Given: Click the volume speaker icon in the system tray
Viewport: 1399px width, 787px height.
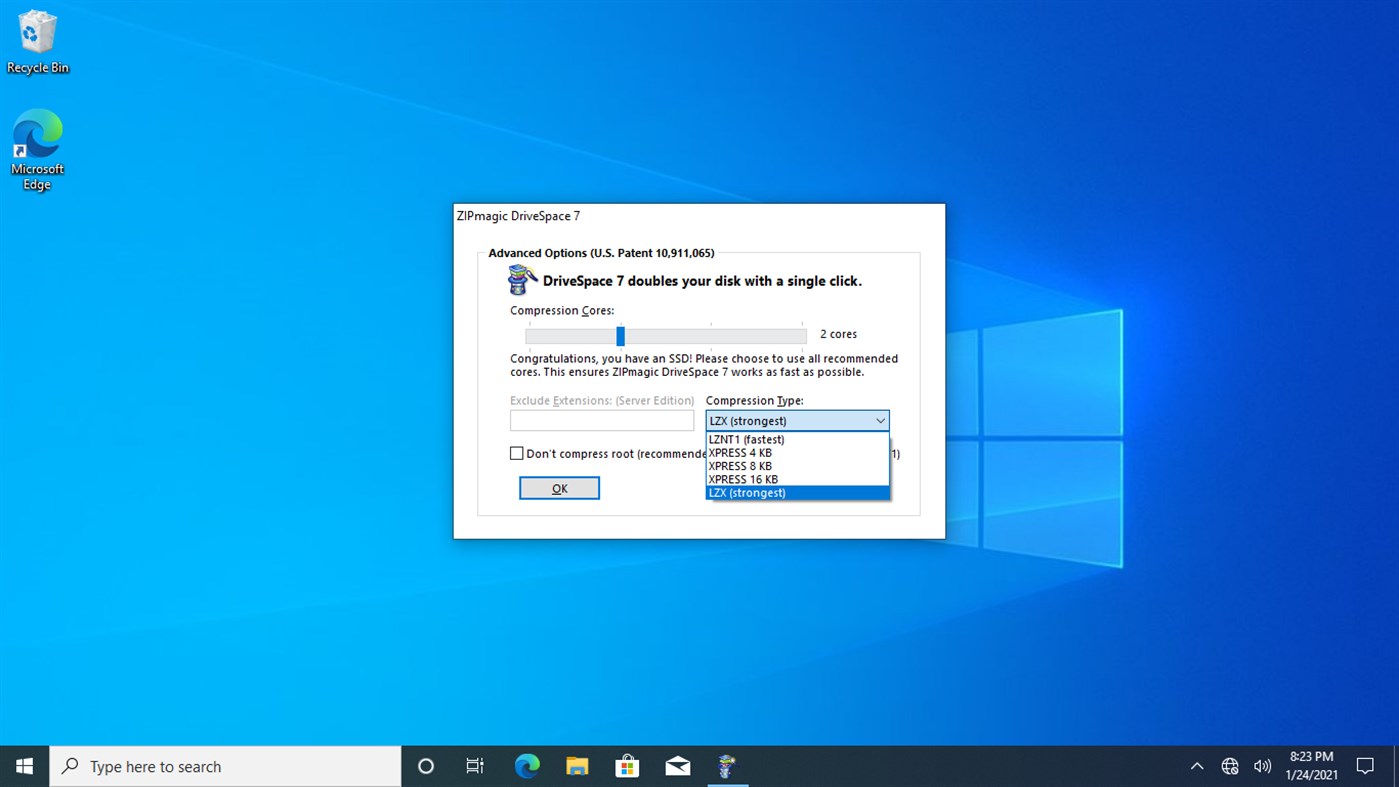Looking at the screenshot, I should tap(1262, 765).
